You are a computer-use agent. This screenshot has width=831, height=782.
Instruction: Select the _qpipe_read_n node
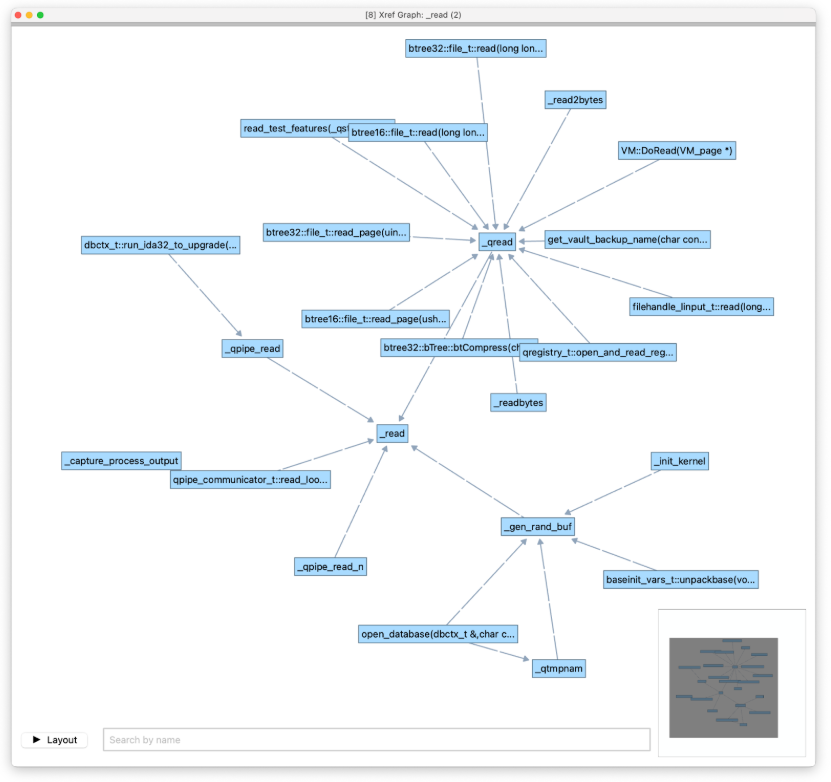point(330,565)
